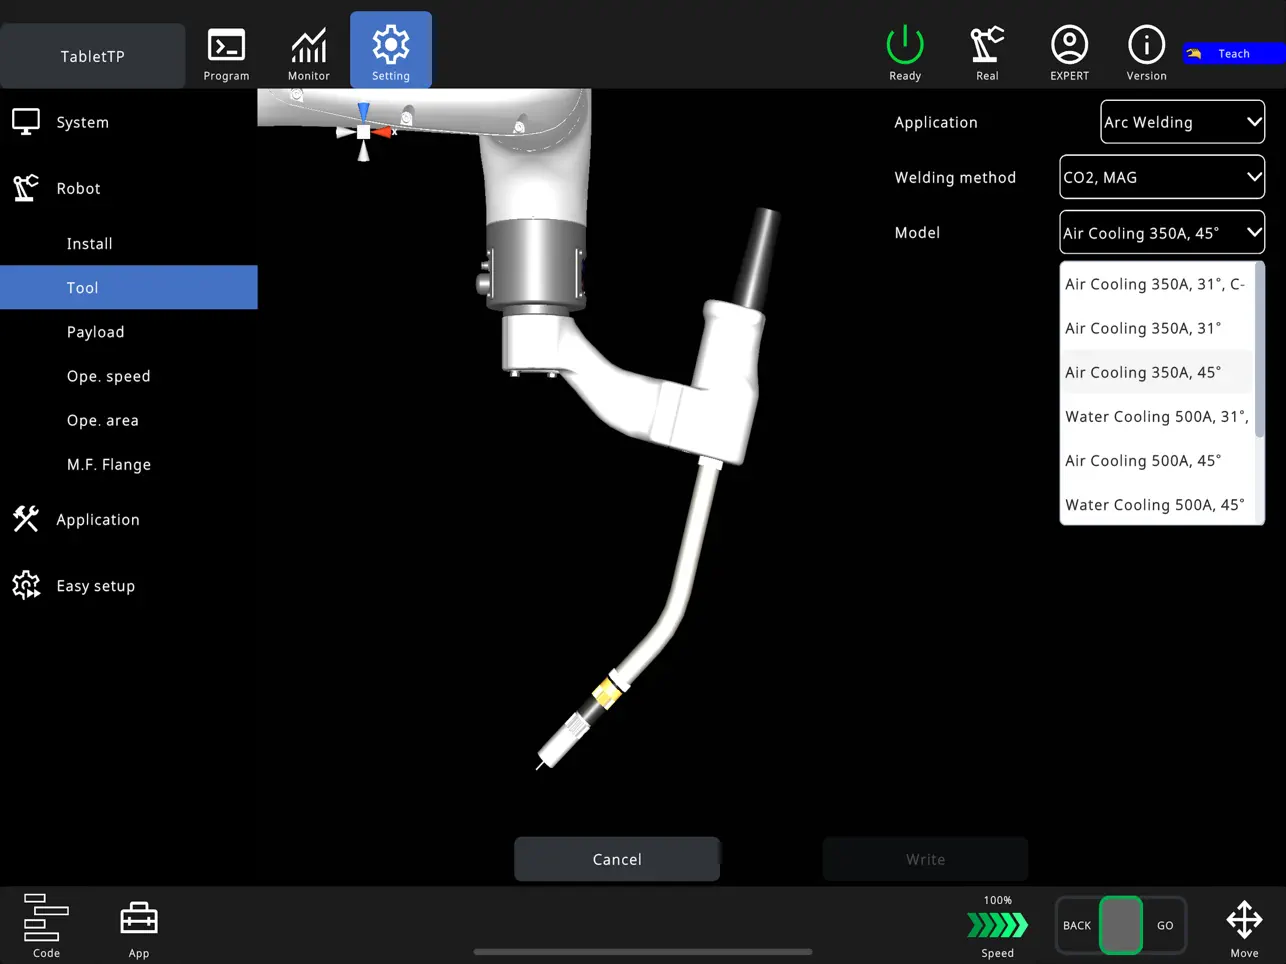Click the model list scrollbar
This screenshot has height=964, width=1286.
(1260, 349)
